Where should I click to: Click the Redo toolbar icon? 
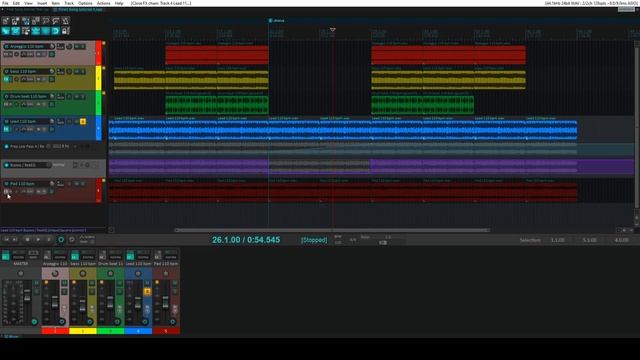coord(56,21)
